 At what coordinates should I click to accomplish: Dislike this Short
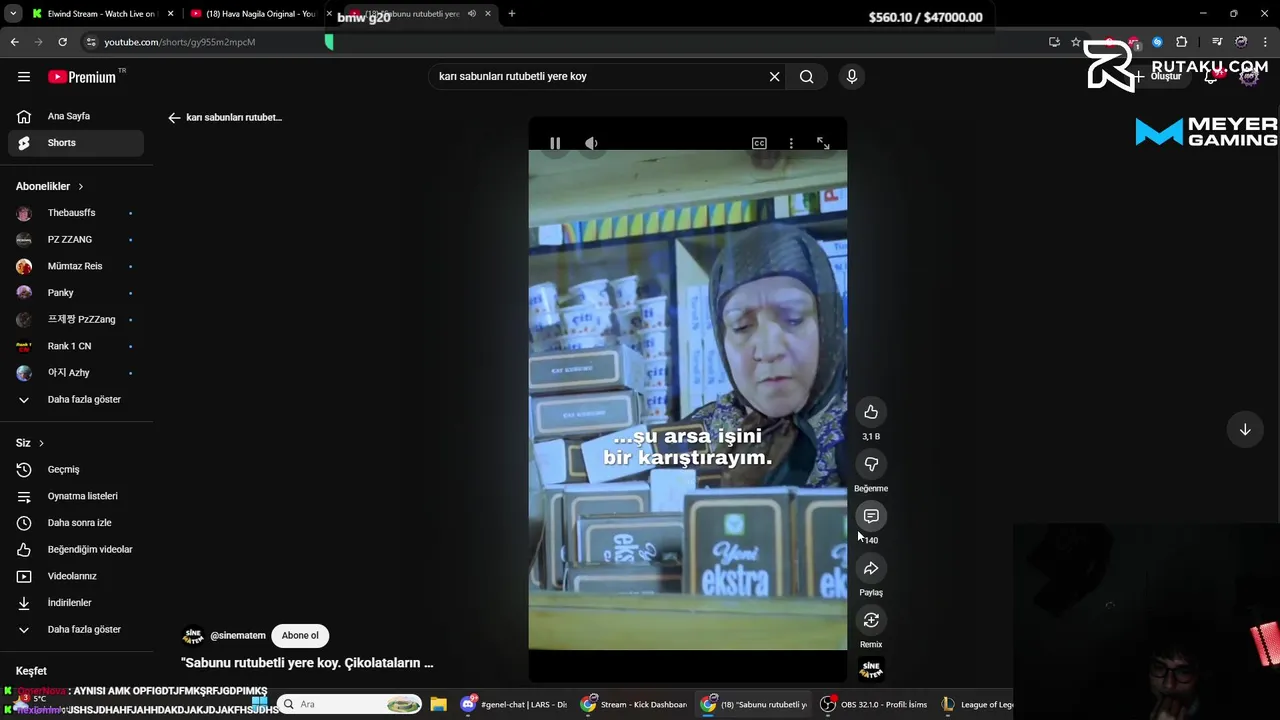coord(871,464)
